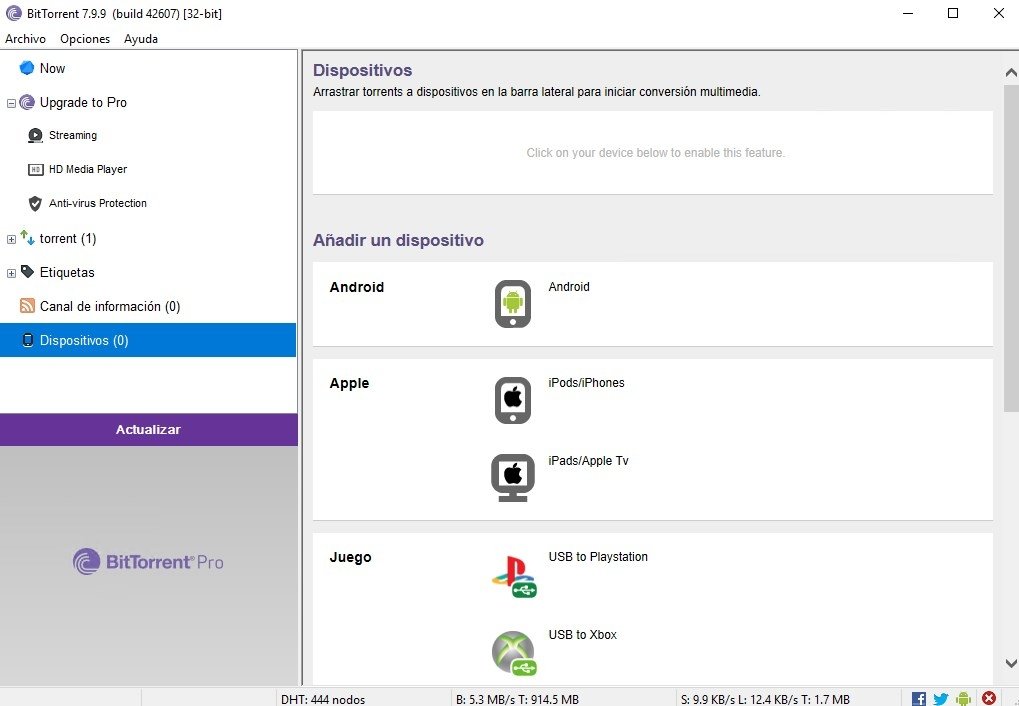Viewport: 1019px width, 706px height.
Task: Click the torrent up-down arrows icon
Action: point(27,237)
